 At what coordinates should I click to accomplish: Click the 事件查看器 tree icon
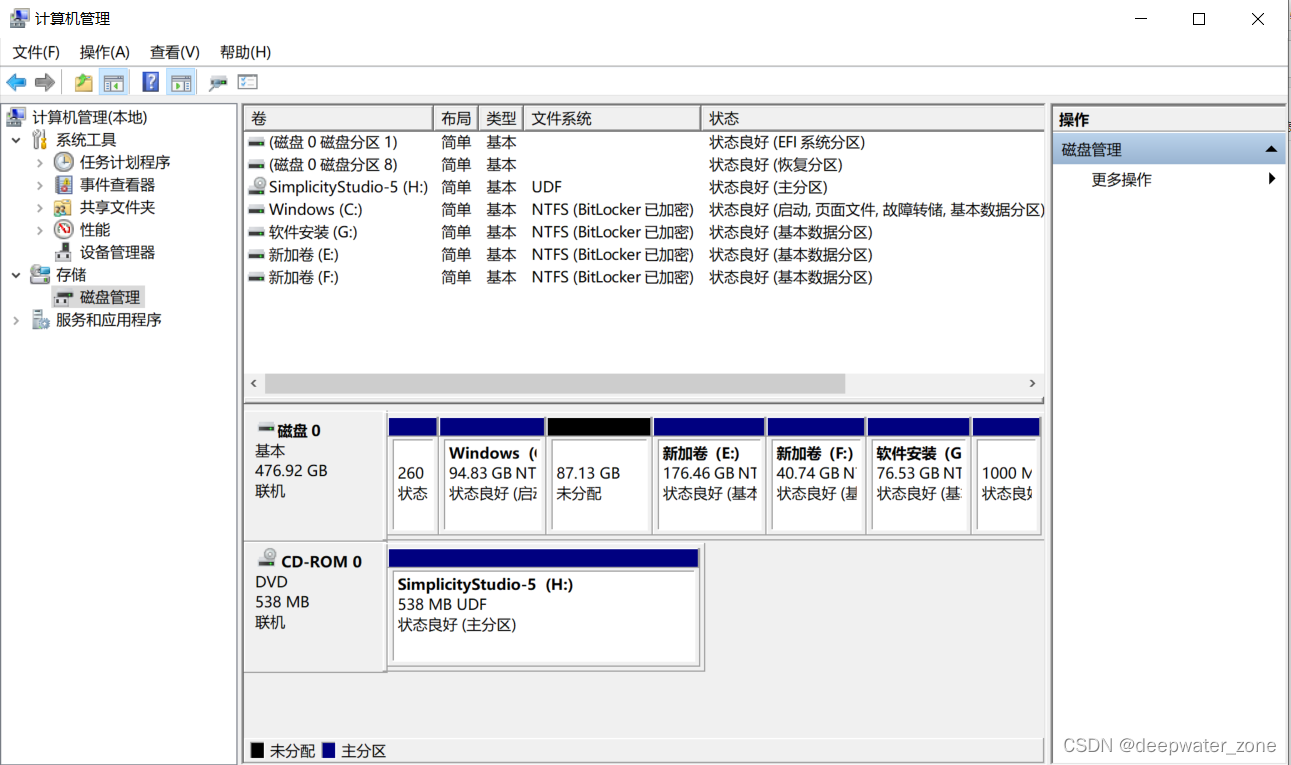[64, 185]
